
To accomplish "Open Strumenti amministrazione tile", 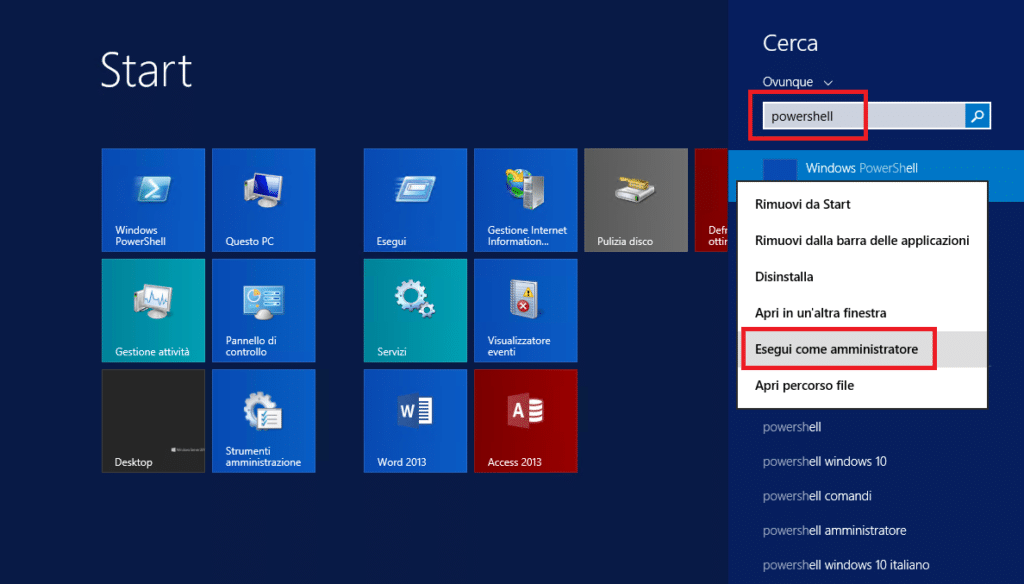I will [263, 421].
